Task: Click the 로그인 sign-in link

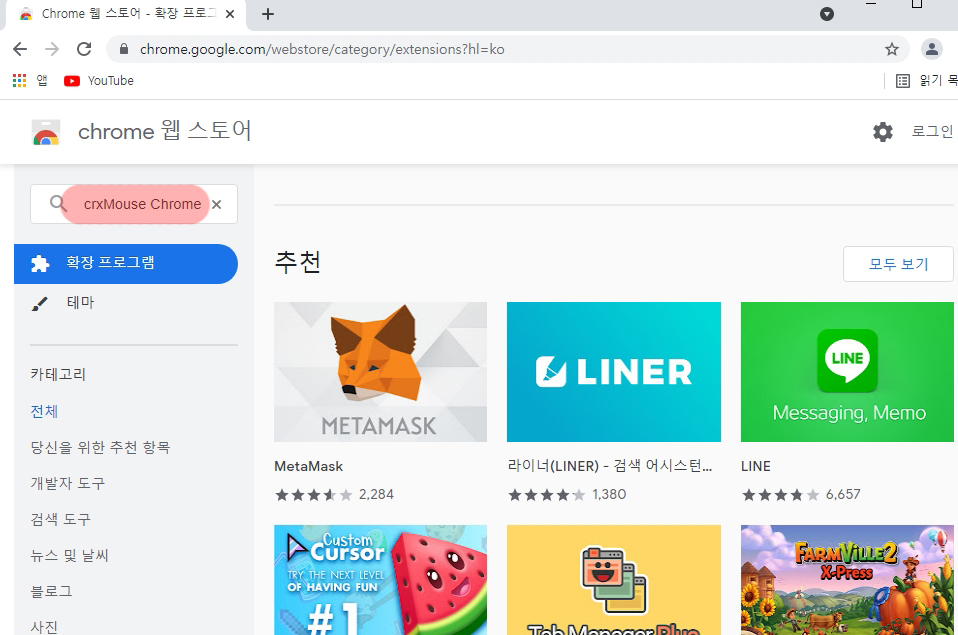Action: pos(932,131)
